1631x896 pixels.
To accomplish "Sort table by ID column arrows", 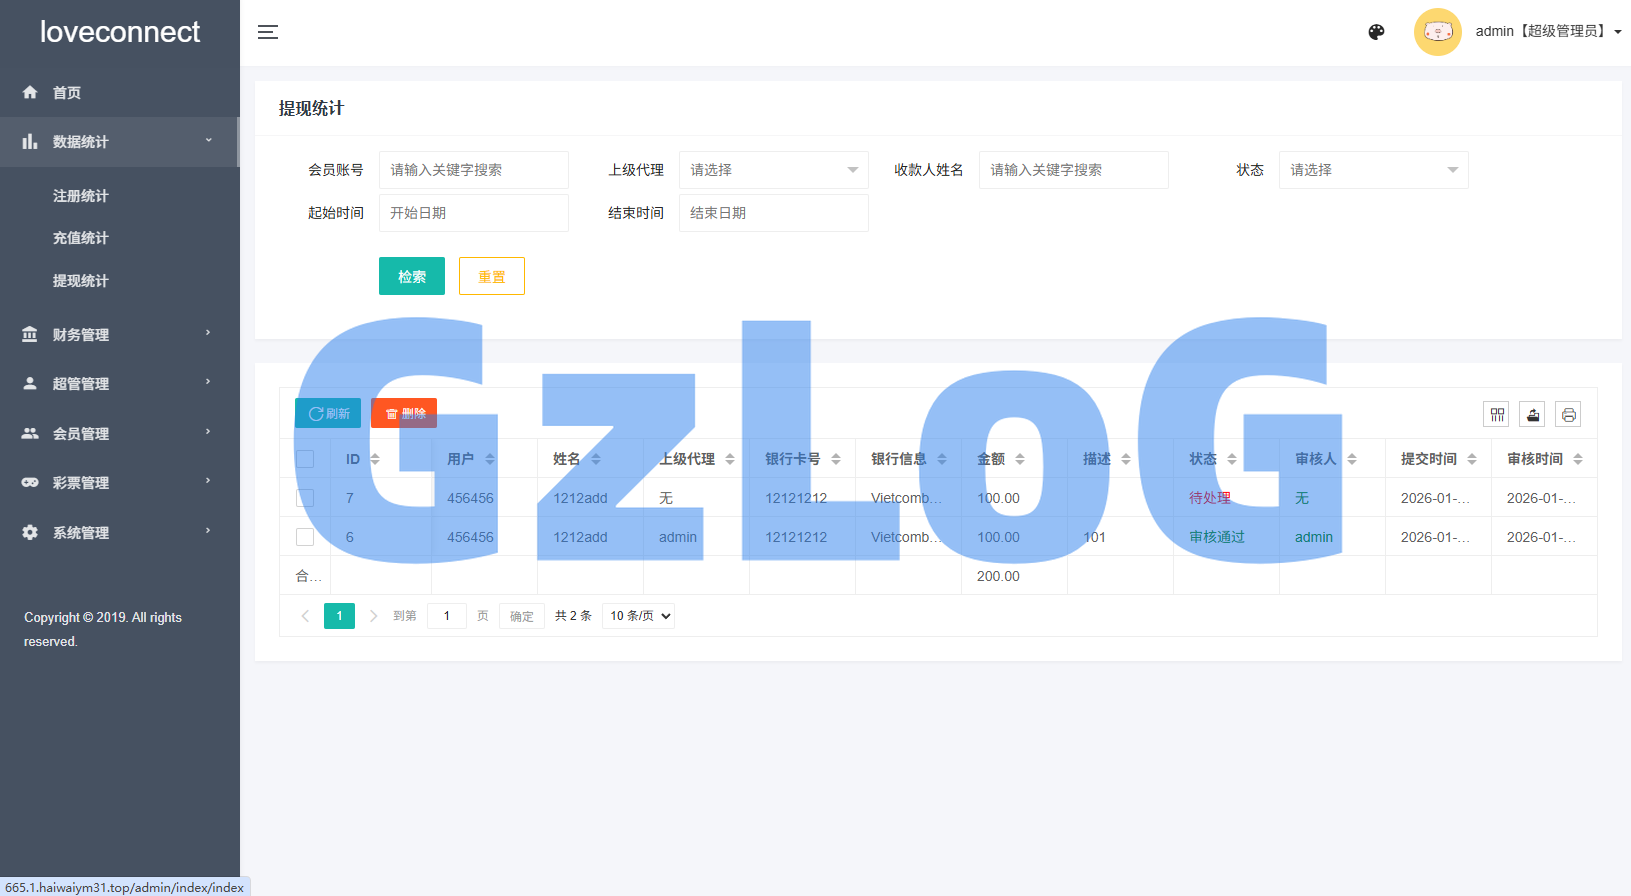I will (375, 459).
